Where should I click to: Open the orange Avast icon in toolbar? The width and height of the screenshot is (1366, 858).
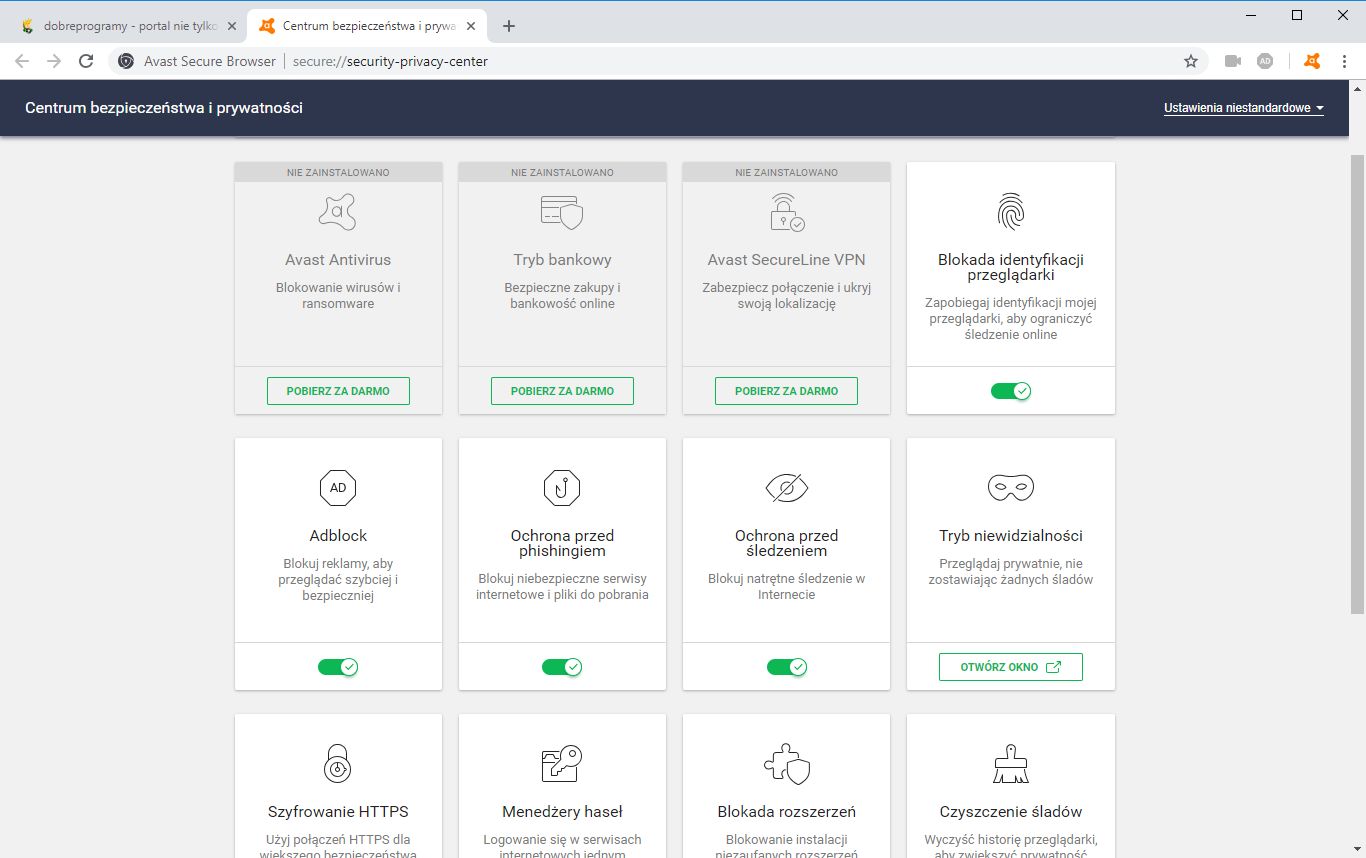click(1312, 61)
